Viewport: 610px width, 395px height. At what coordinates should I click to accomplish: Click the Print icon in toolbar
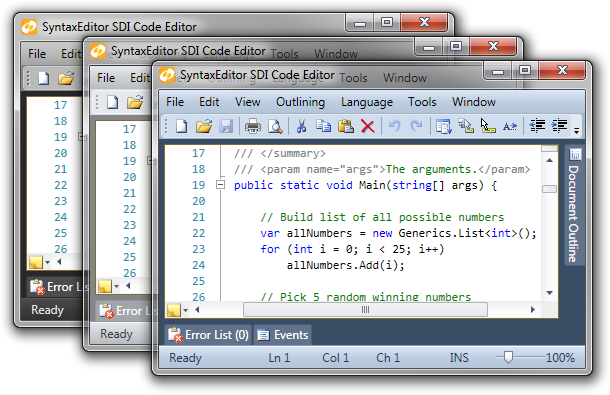point(253,126)
